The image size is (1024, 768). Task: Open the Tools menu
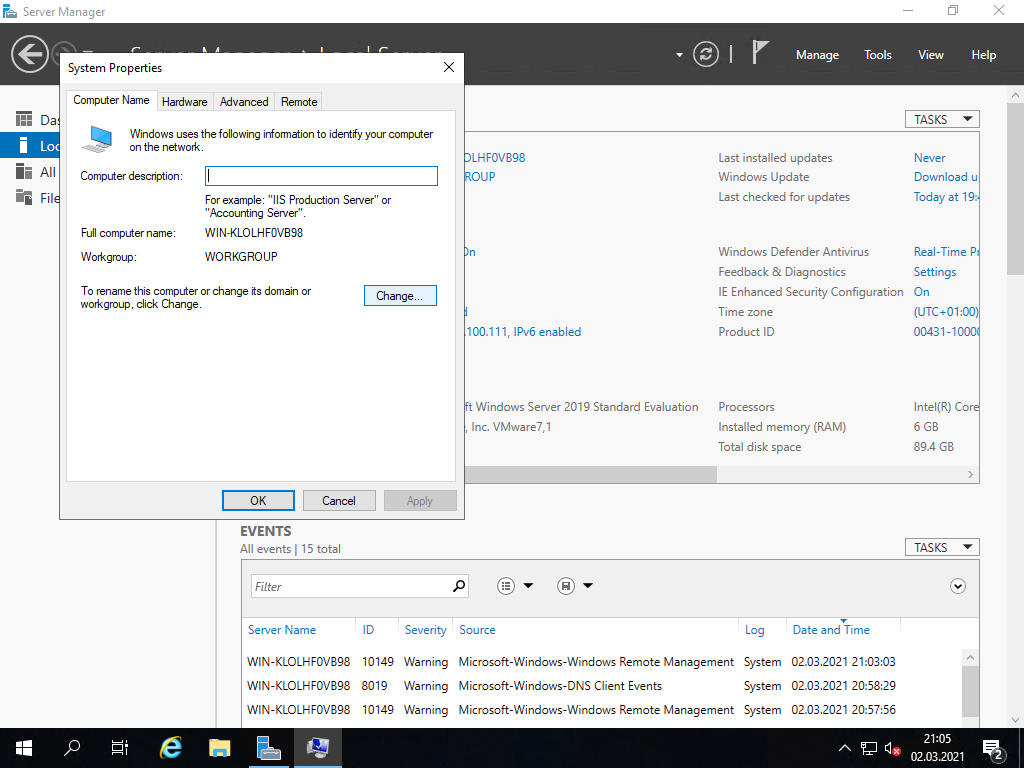click(877, 55)
